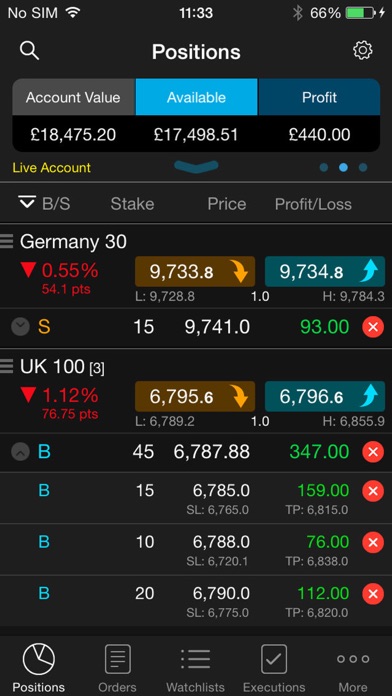Close the 6,785.0 buy position
The width and height of the screenshot is (392, 696).
point(373,490)
